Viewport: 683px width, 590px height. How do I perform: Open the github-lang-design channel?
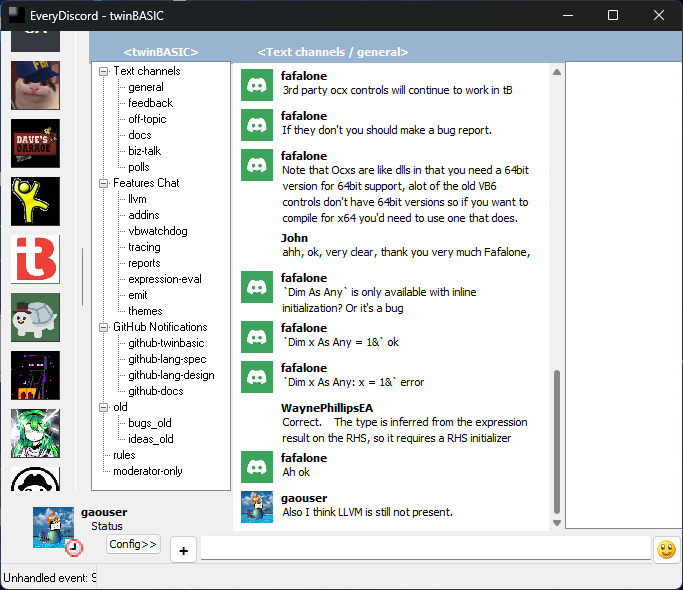171,375
